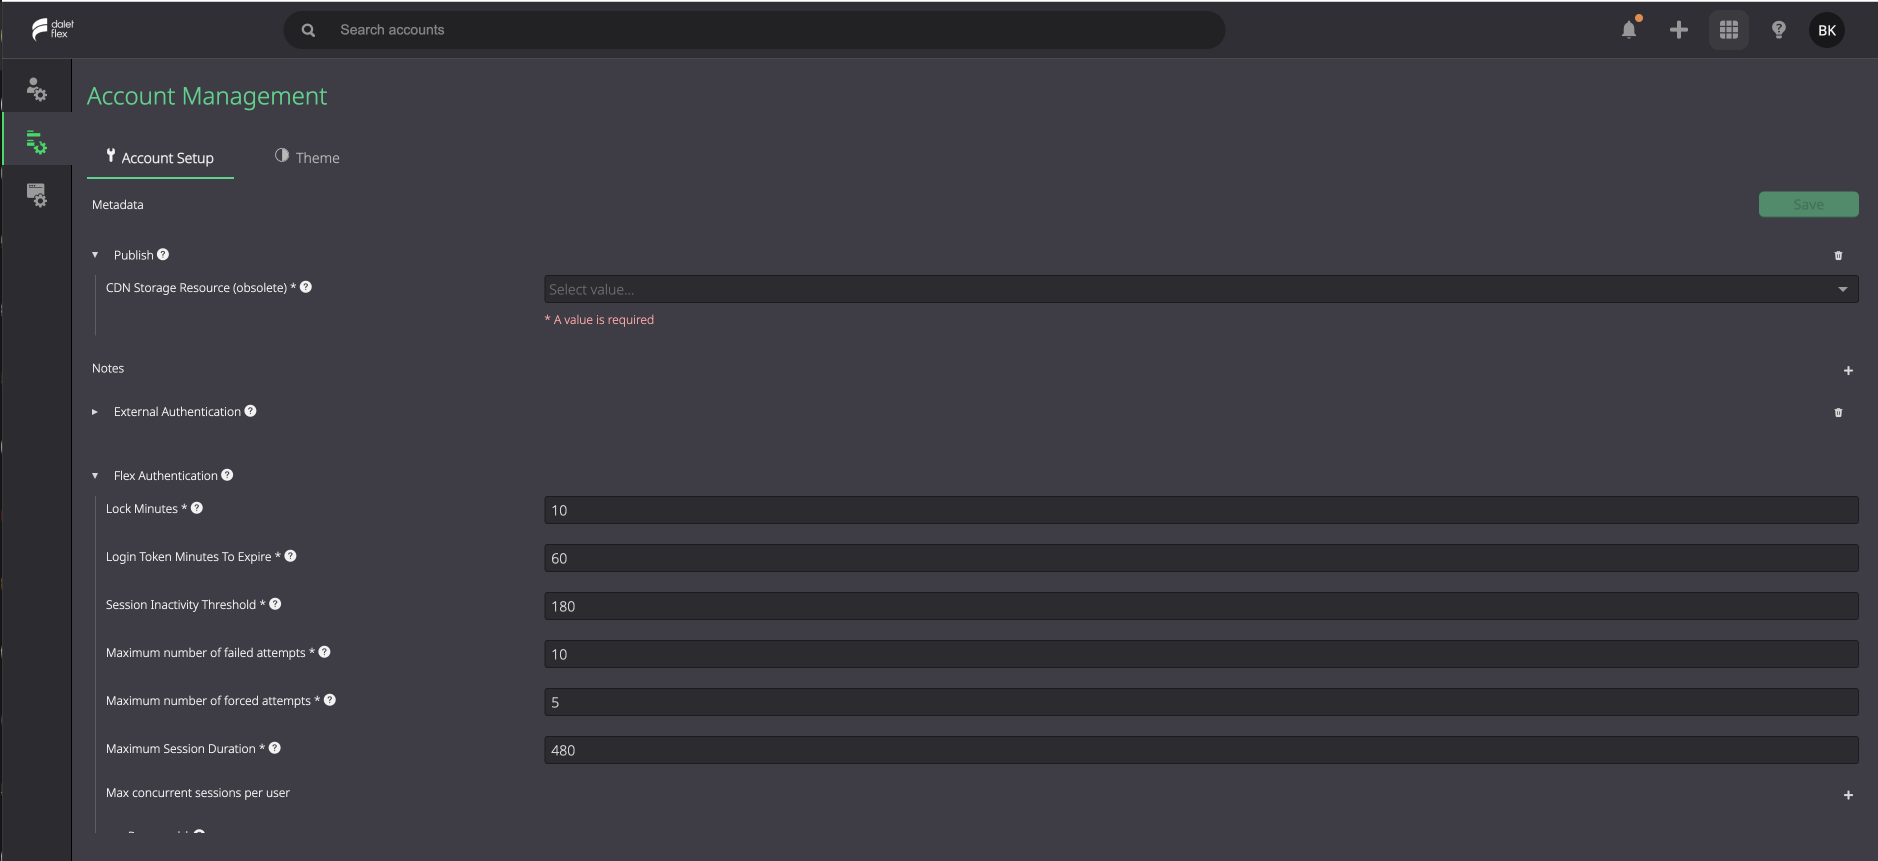Add Max concurrent sessions per user value
The height and width of the screenshot is (861, 1878).
[x=1848, y=796]
